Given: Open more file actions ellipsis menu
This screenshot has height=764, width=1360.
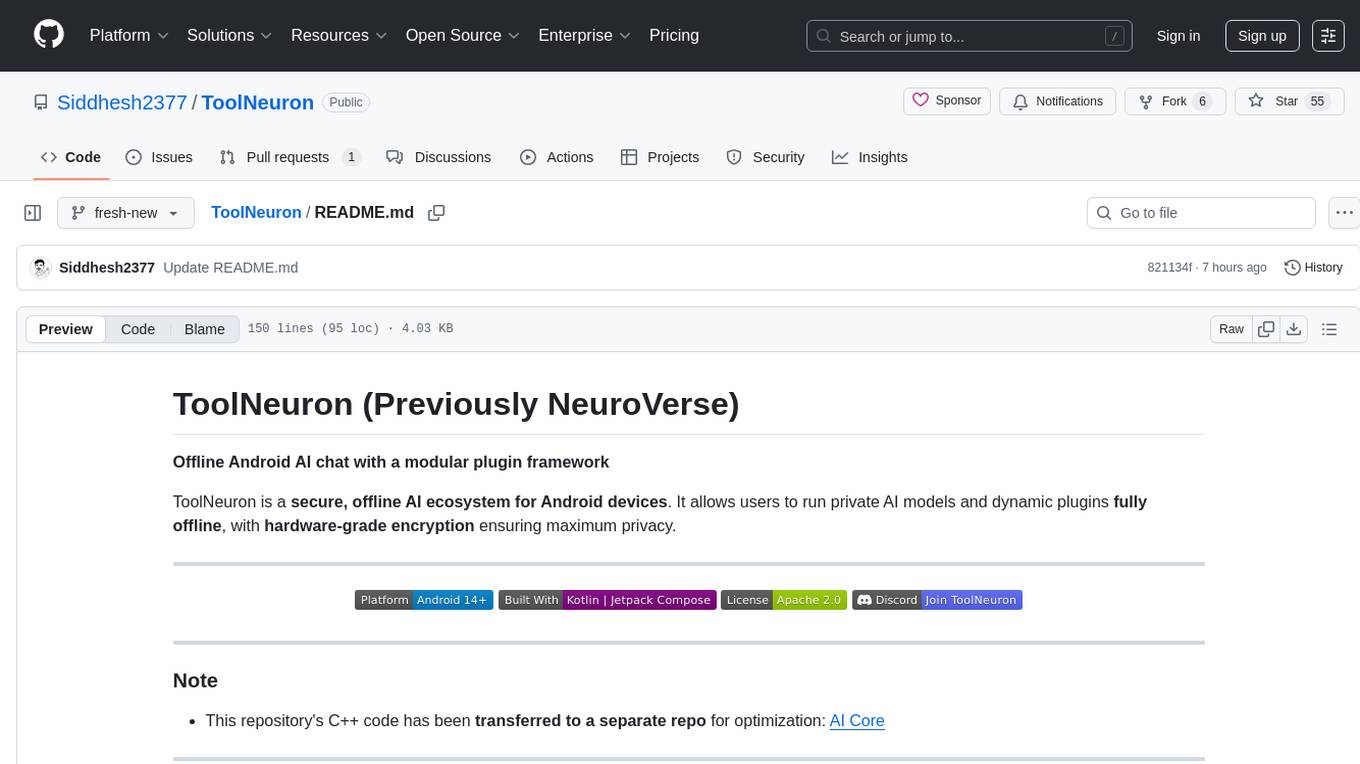Looking at the screenshot, I should pyautogui.click(x=1344, y=213).
